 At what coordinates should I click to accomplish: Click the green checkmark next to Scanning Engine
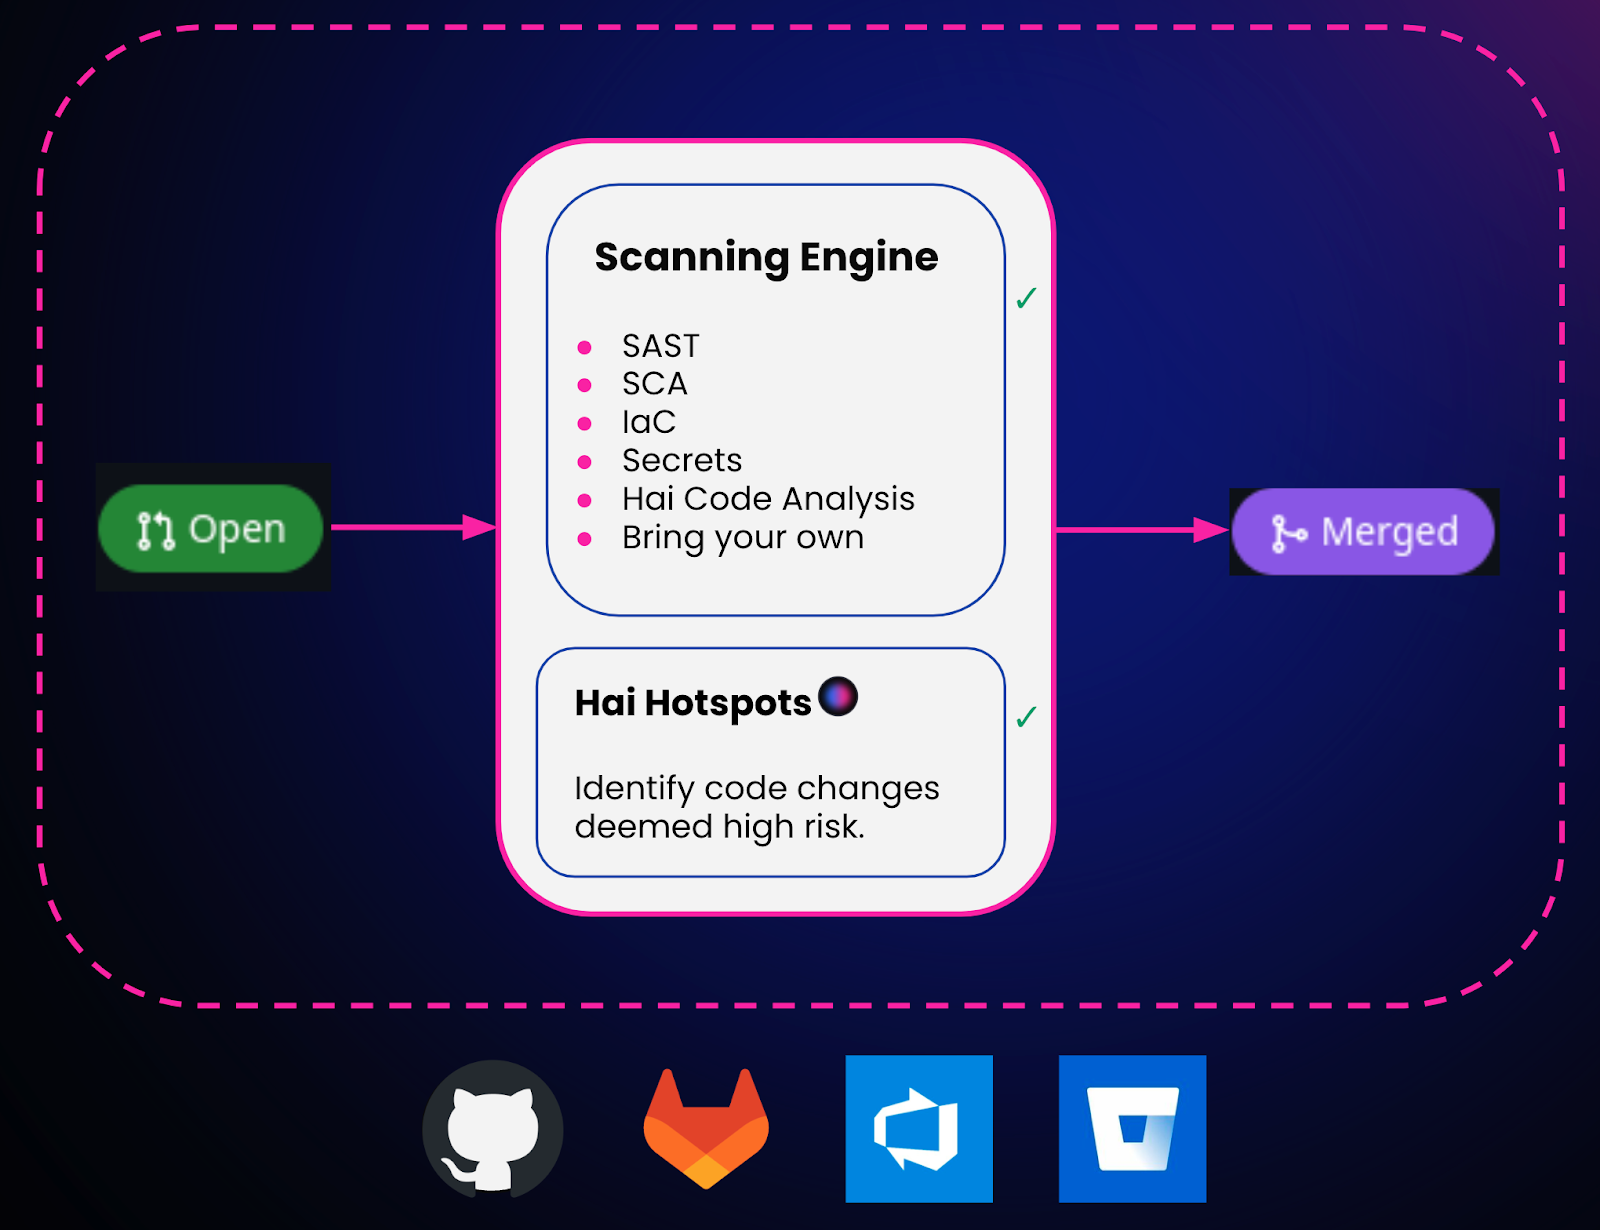coord(1026,298)
